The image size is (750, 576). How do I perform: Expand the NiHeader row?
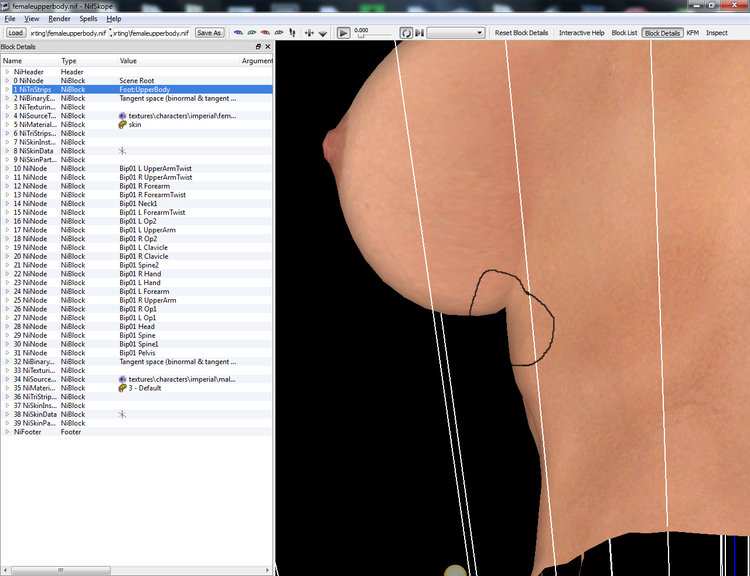tap(7, 72)
